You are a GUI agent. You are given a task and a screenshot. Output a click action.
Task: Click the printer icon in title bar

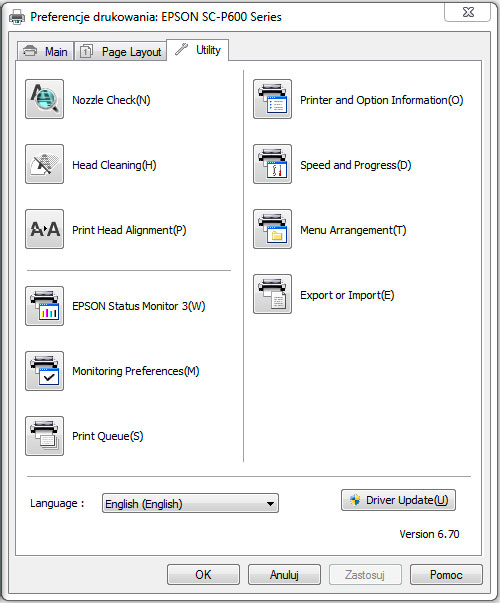[17, 17]
